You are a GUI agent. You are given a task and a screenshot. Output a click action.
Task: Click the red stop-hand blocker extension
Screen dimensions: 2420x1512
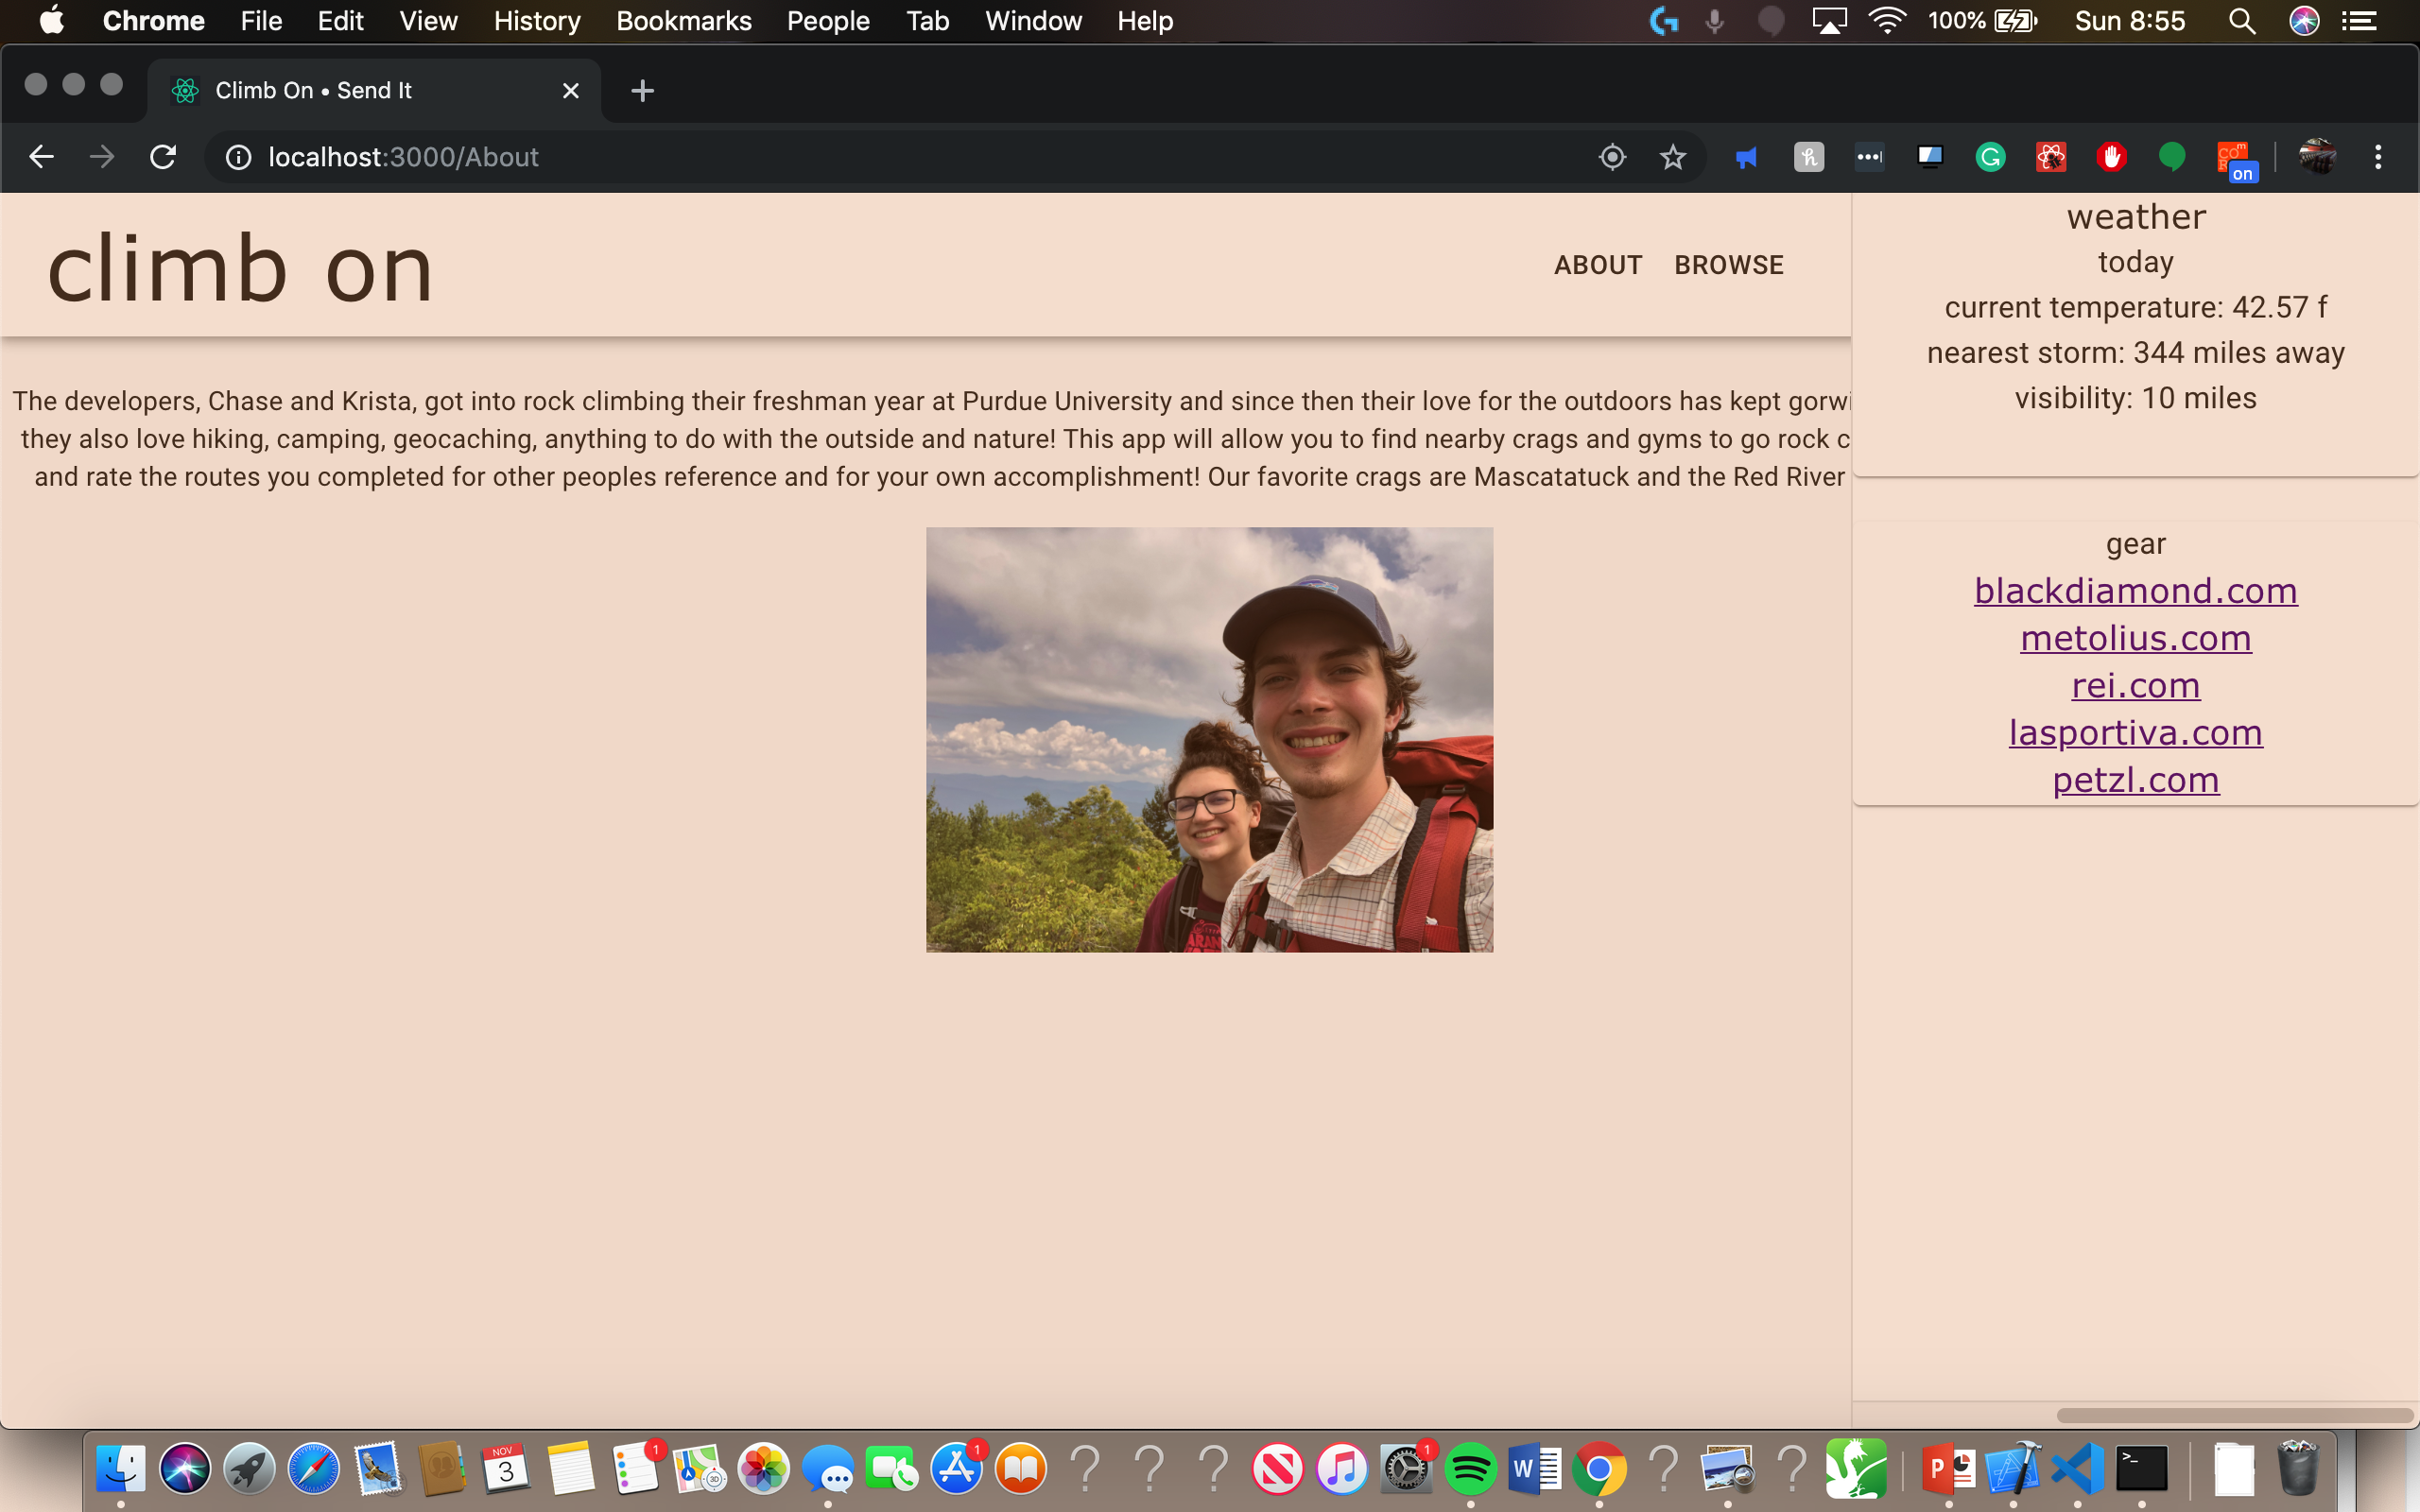(2111, 157)
